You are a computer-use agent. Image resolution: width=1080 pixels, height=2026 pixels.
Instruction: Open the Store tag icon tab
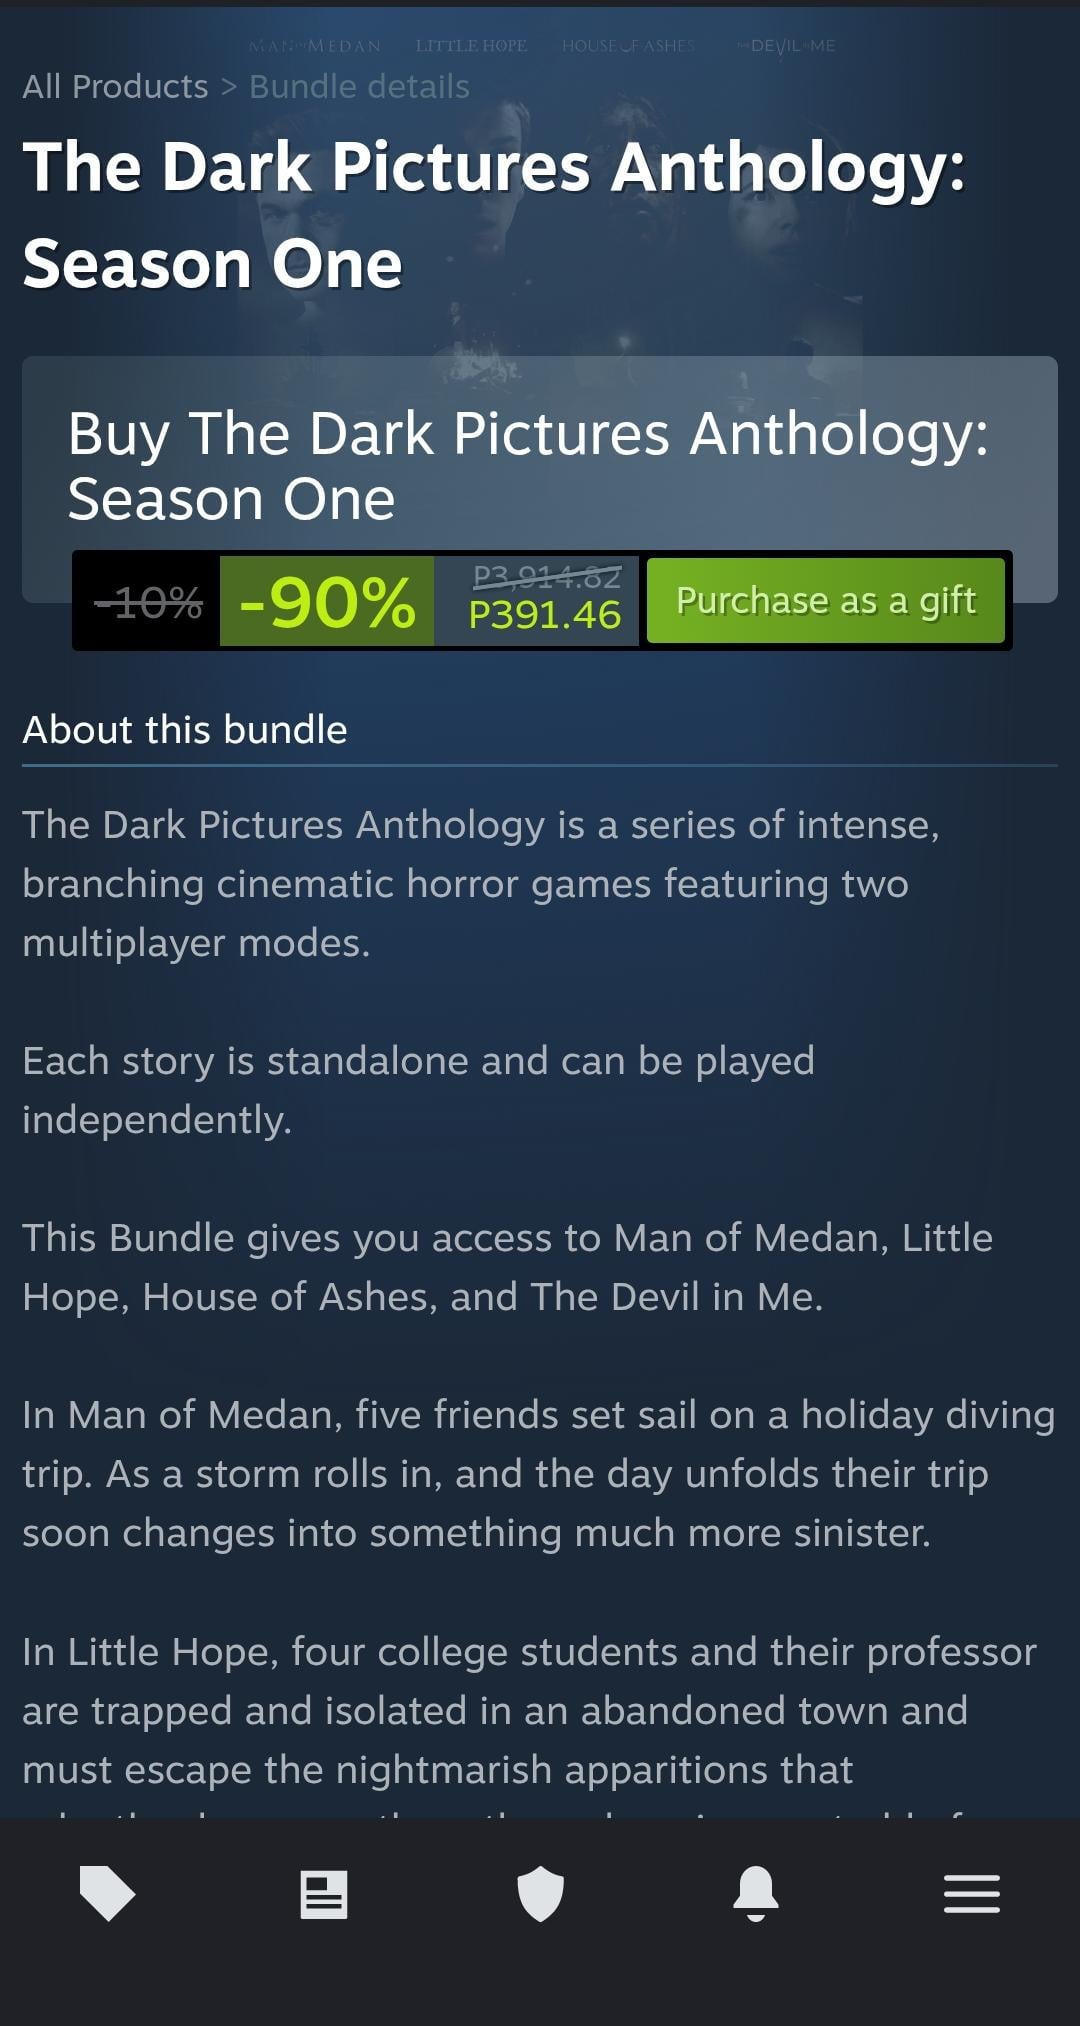(107, 1893)
